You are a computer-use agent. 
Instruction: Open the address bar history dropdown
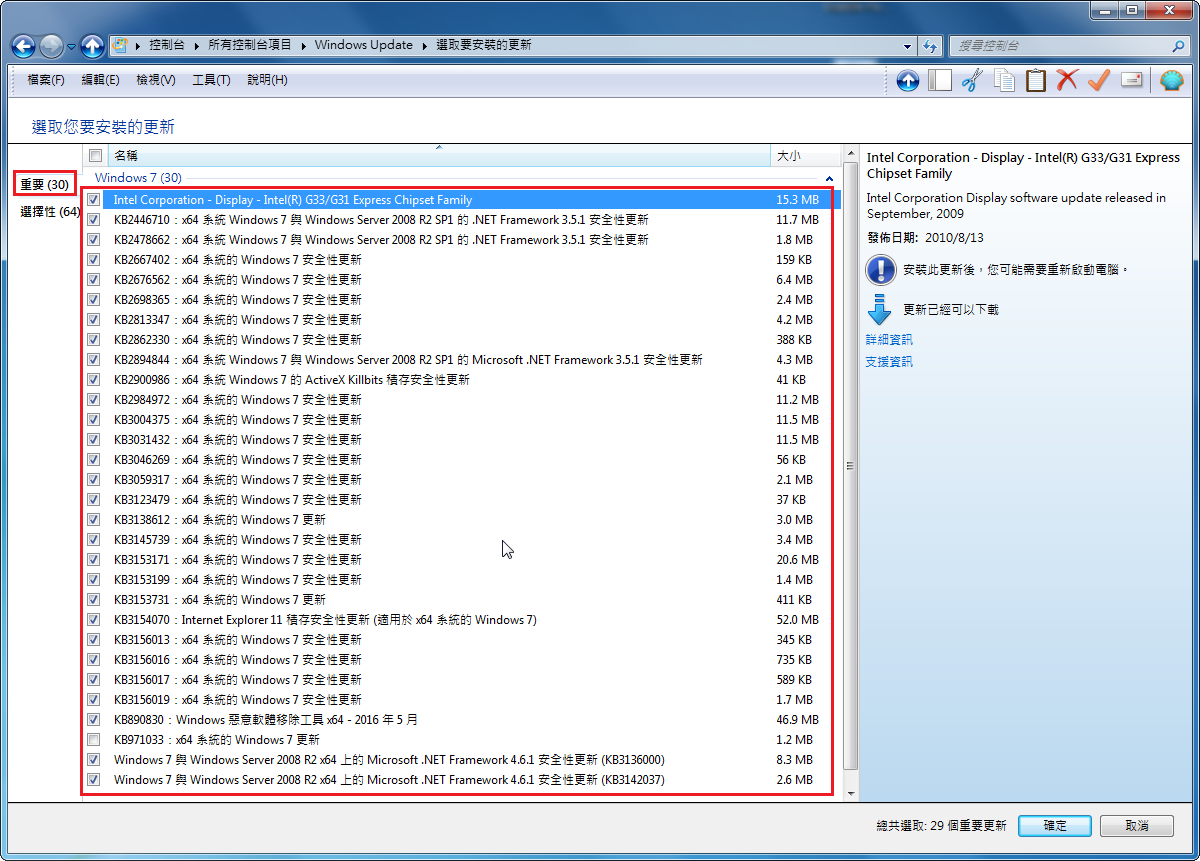(x=907, y=46)
